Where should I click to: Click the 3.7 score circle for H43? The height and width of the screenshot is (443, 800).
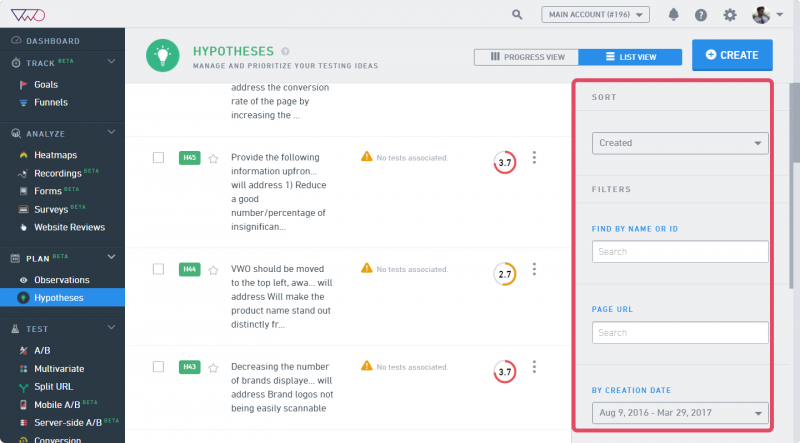(x=505, y=372)
